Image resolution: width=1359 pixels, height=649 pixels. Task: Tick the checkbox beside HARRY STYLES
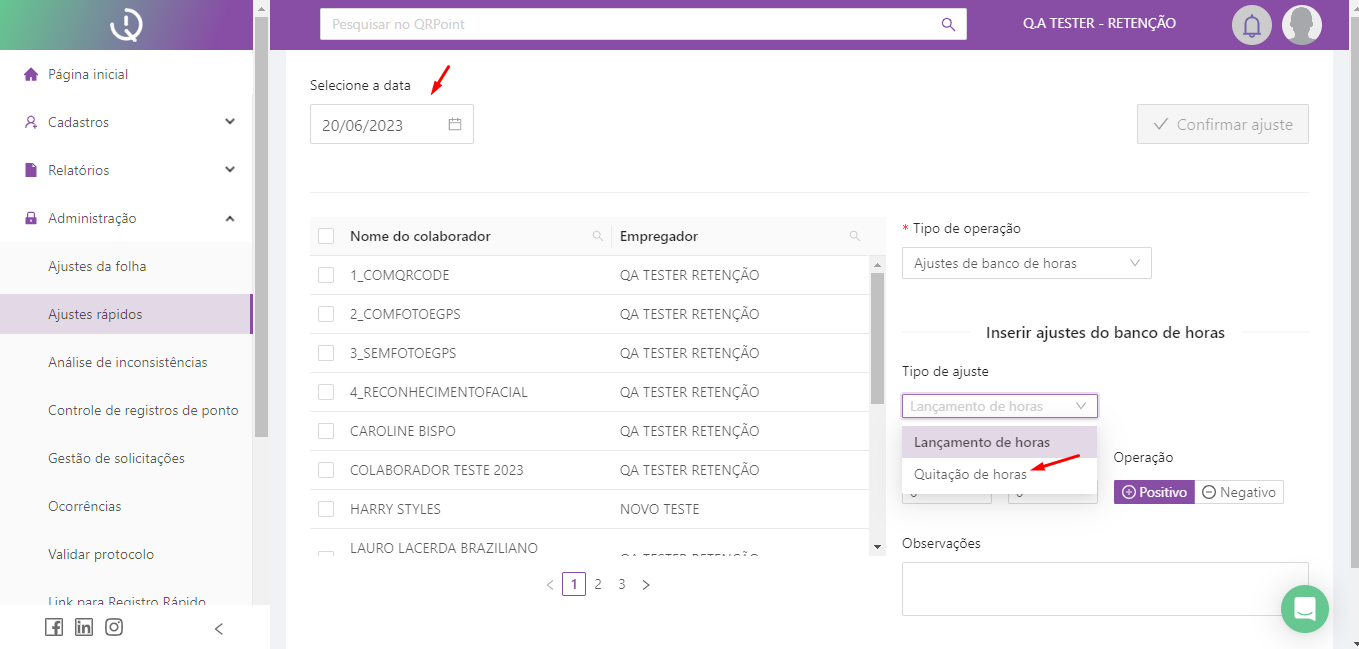coord(326,509)
